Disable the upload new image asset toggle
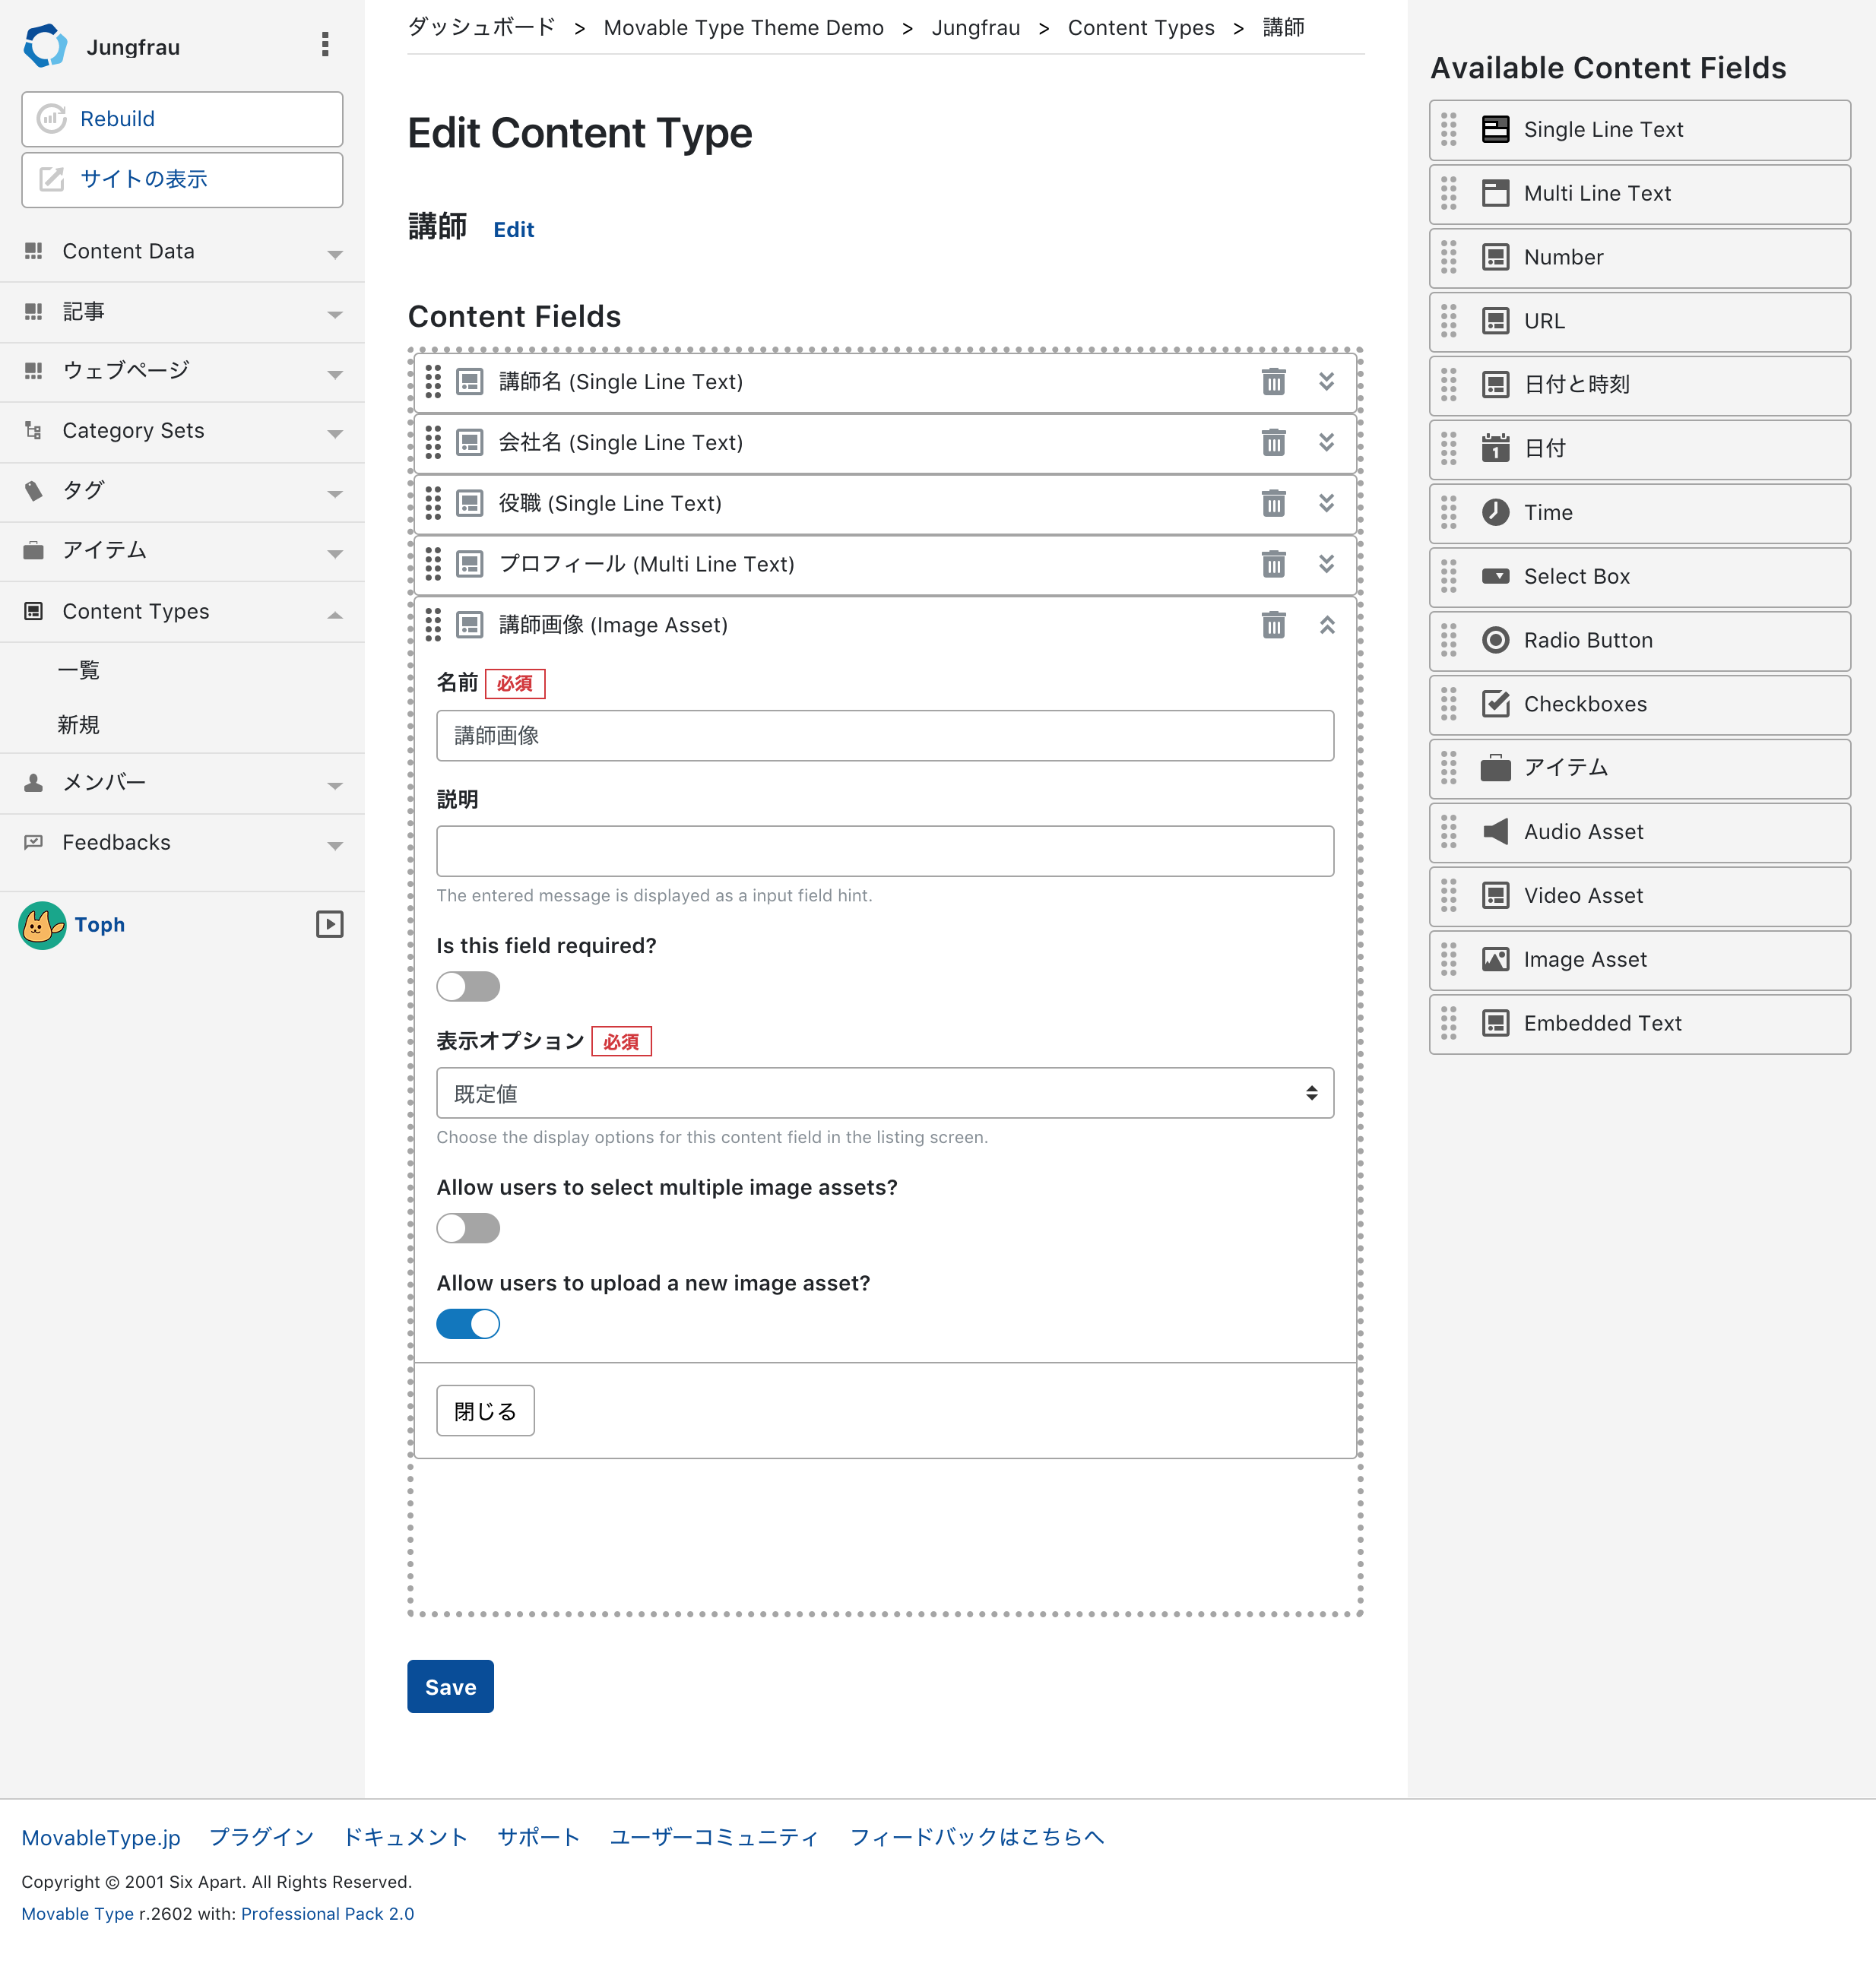Screen dimensions: 1876x1976 [468, 1324]
